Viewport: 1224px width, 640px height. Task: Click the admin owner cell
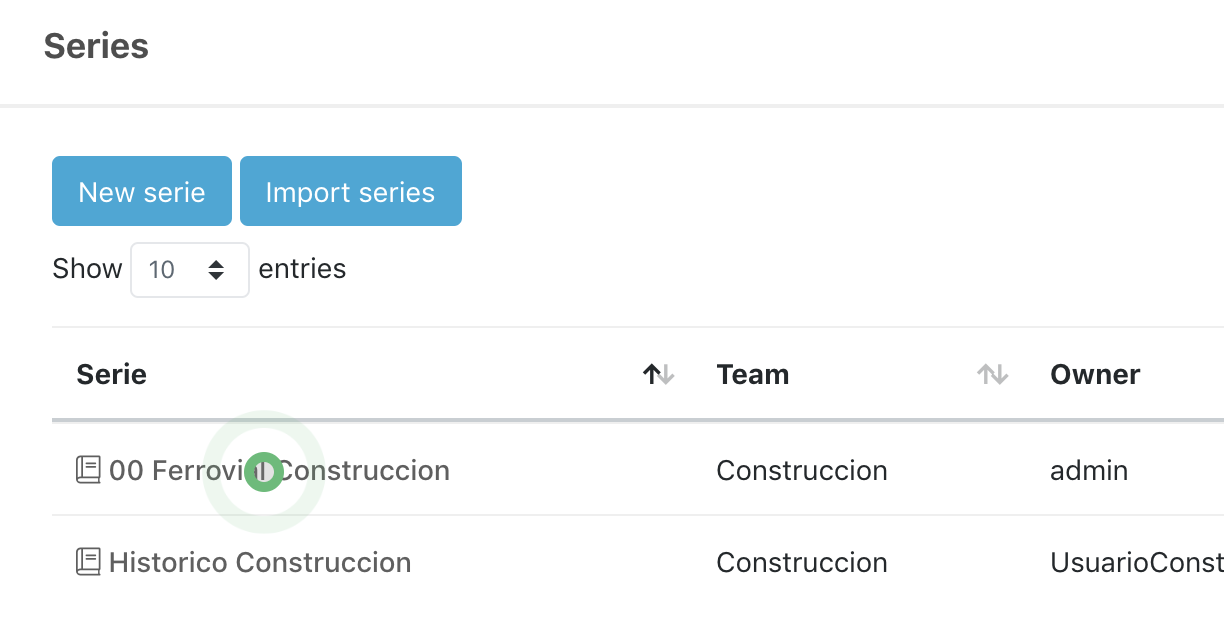tap(1089, 470)
